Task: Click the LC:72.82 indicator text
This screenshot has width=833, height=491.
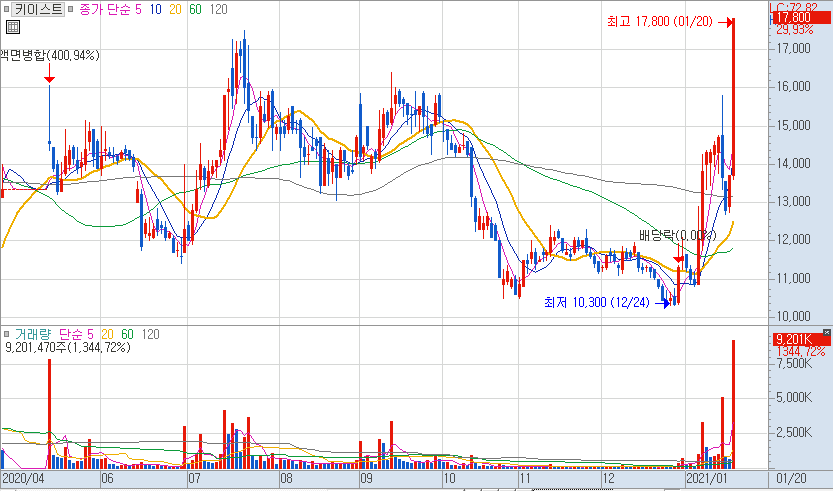Action: (x=794, y=7)
